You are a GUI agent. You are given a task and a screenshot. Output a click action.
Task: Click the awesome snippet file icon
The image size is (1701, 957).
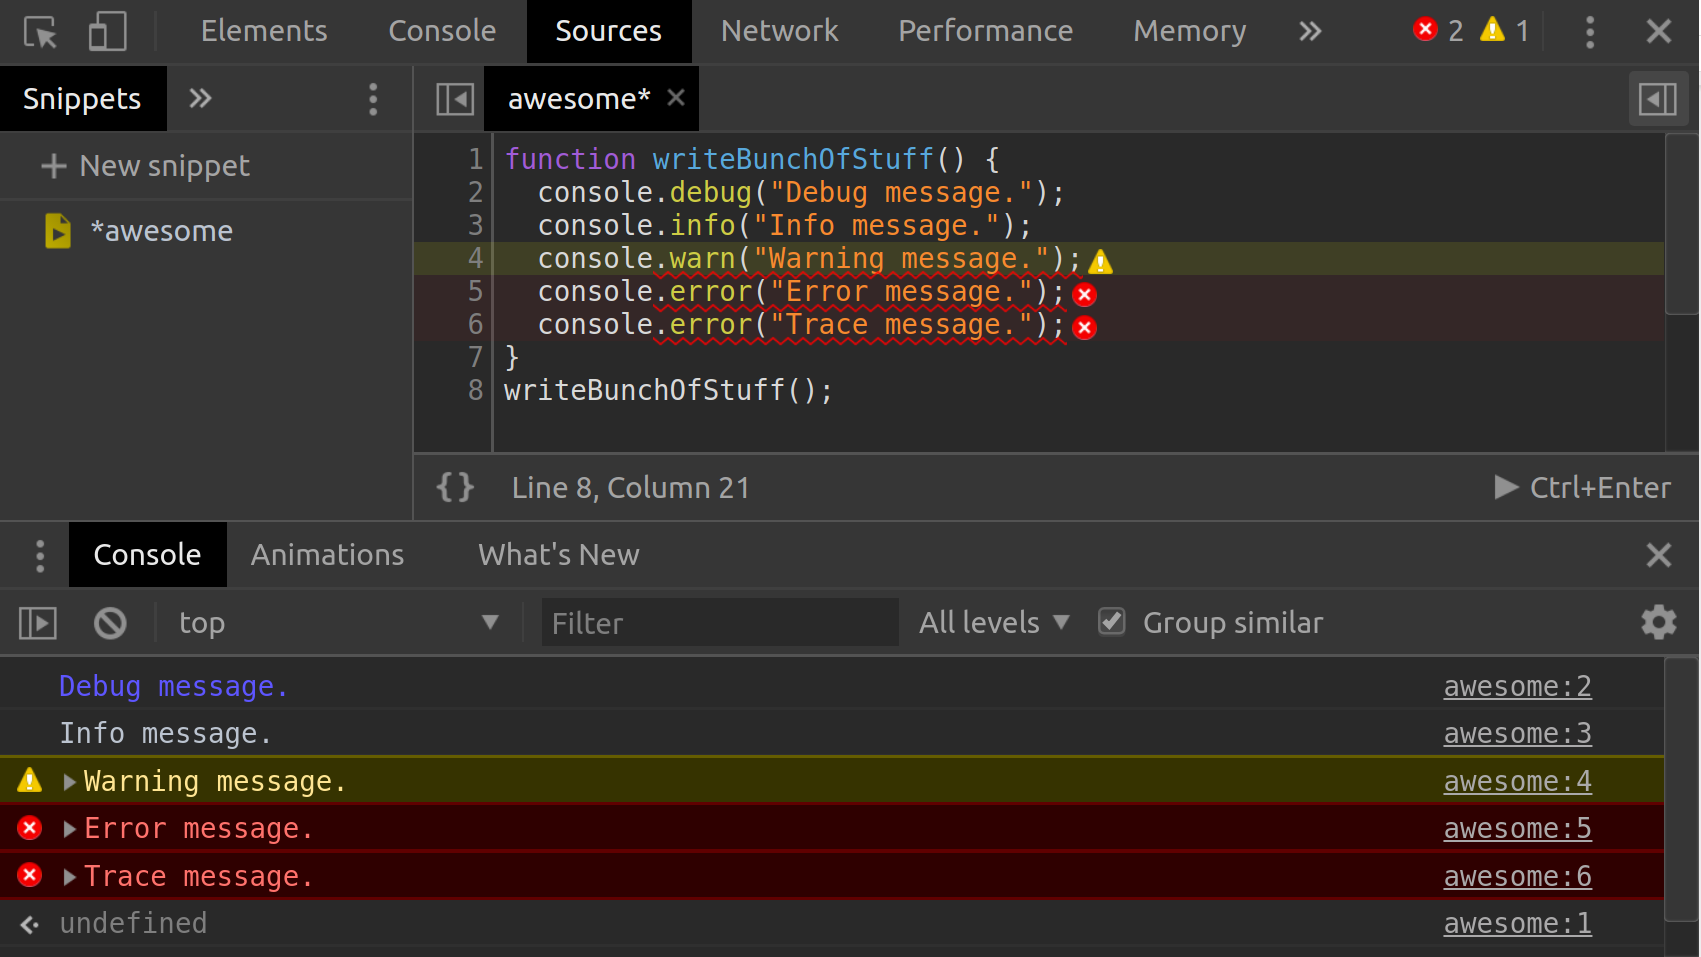[58, 231]
